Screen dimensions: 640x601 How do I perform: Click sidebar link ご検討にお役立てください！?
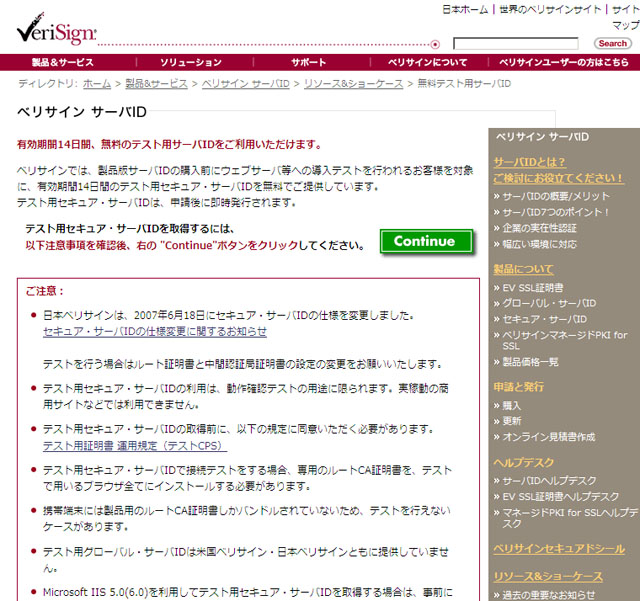(x=558, y=178)
